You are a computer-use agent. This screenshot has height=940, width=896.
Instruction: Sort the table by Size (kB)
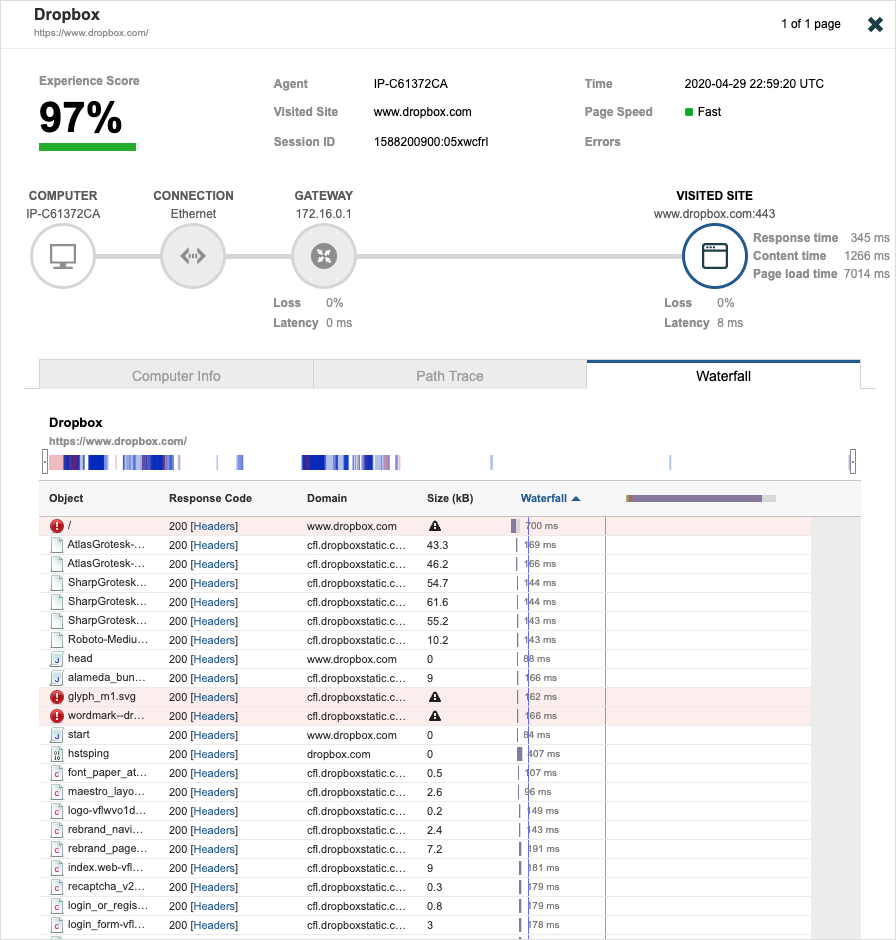[450, 498]
